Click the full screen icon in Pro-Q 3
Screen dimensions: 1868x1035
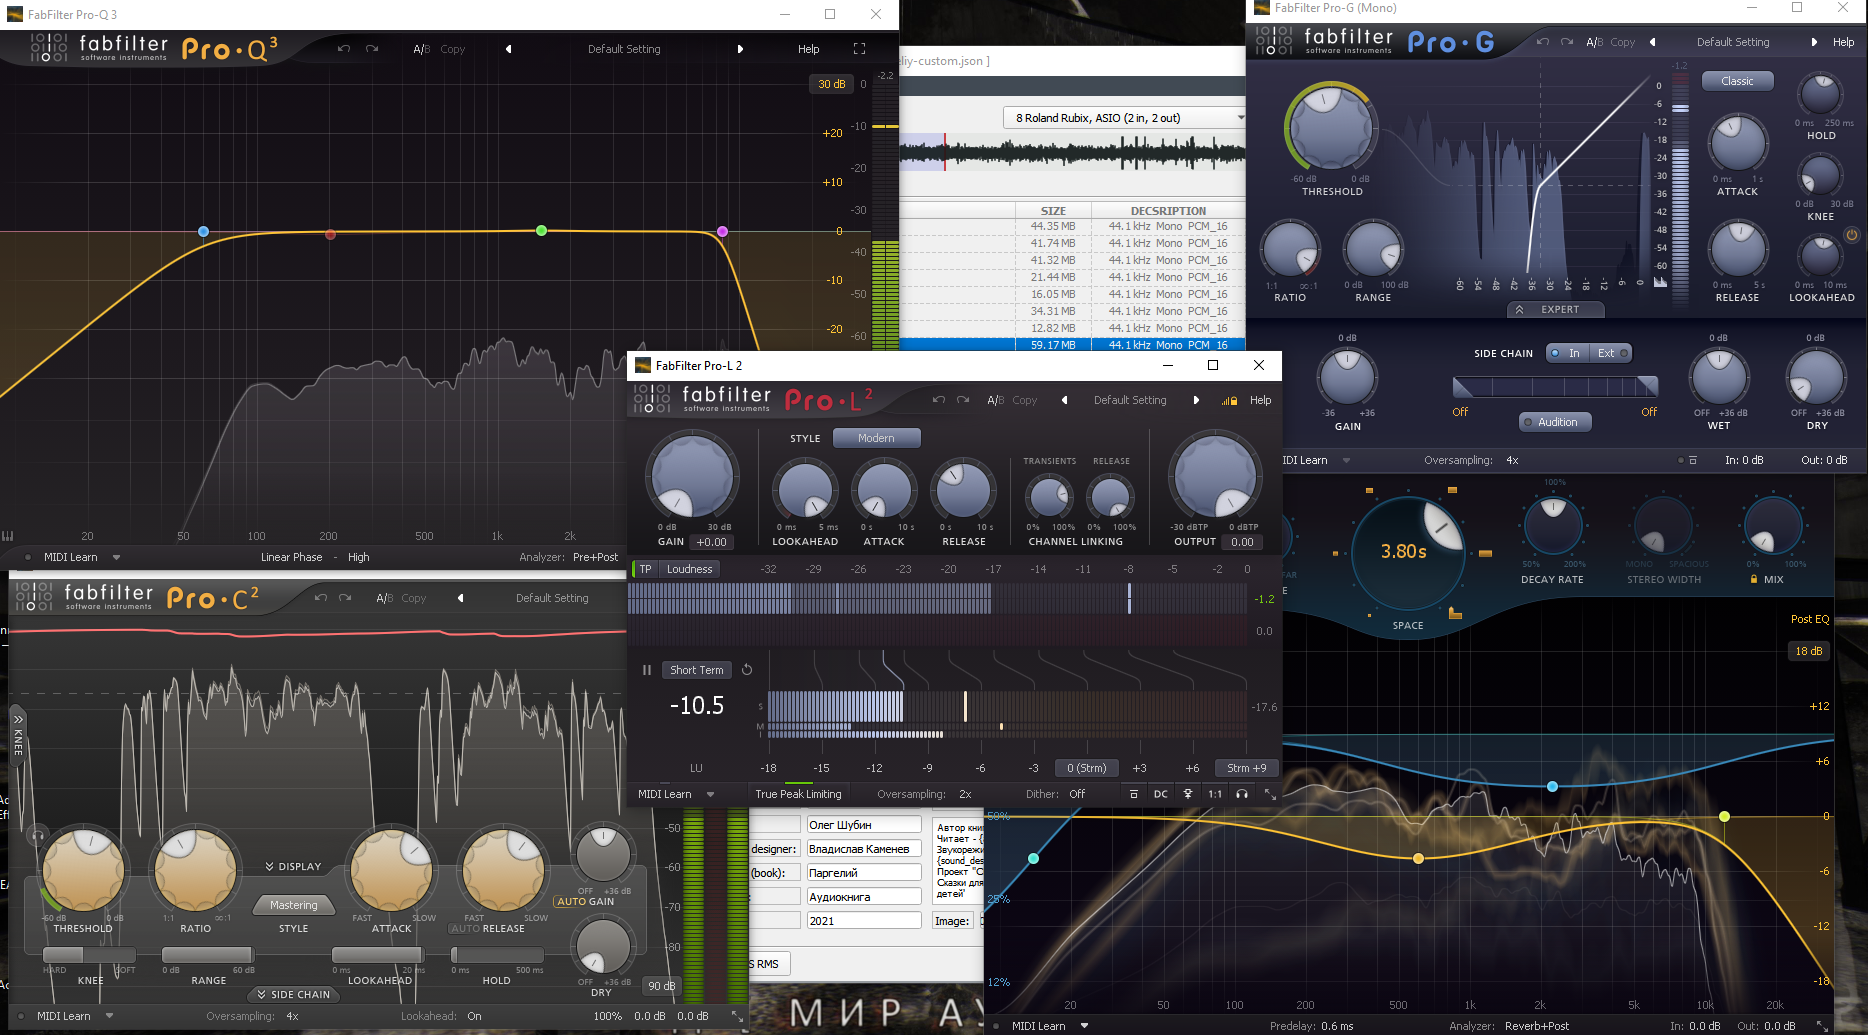coord(859,49)
